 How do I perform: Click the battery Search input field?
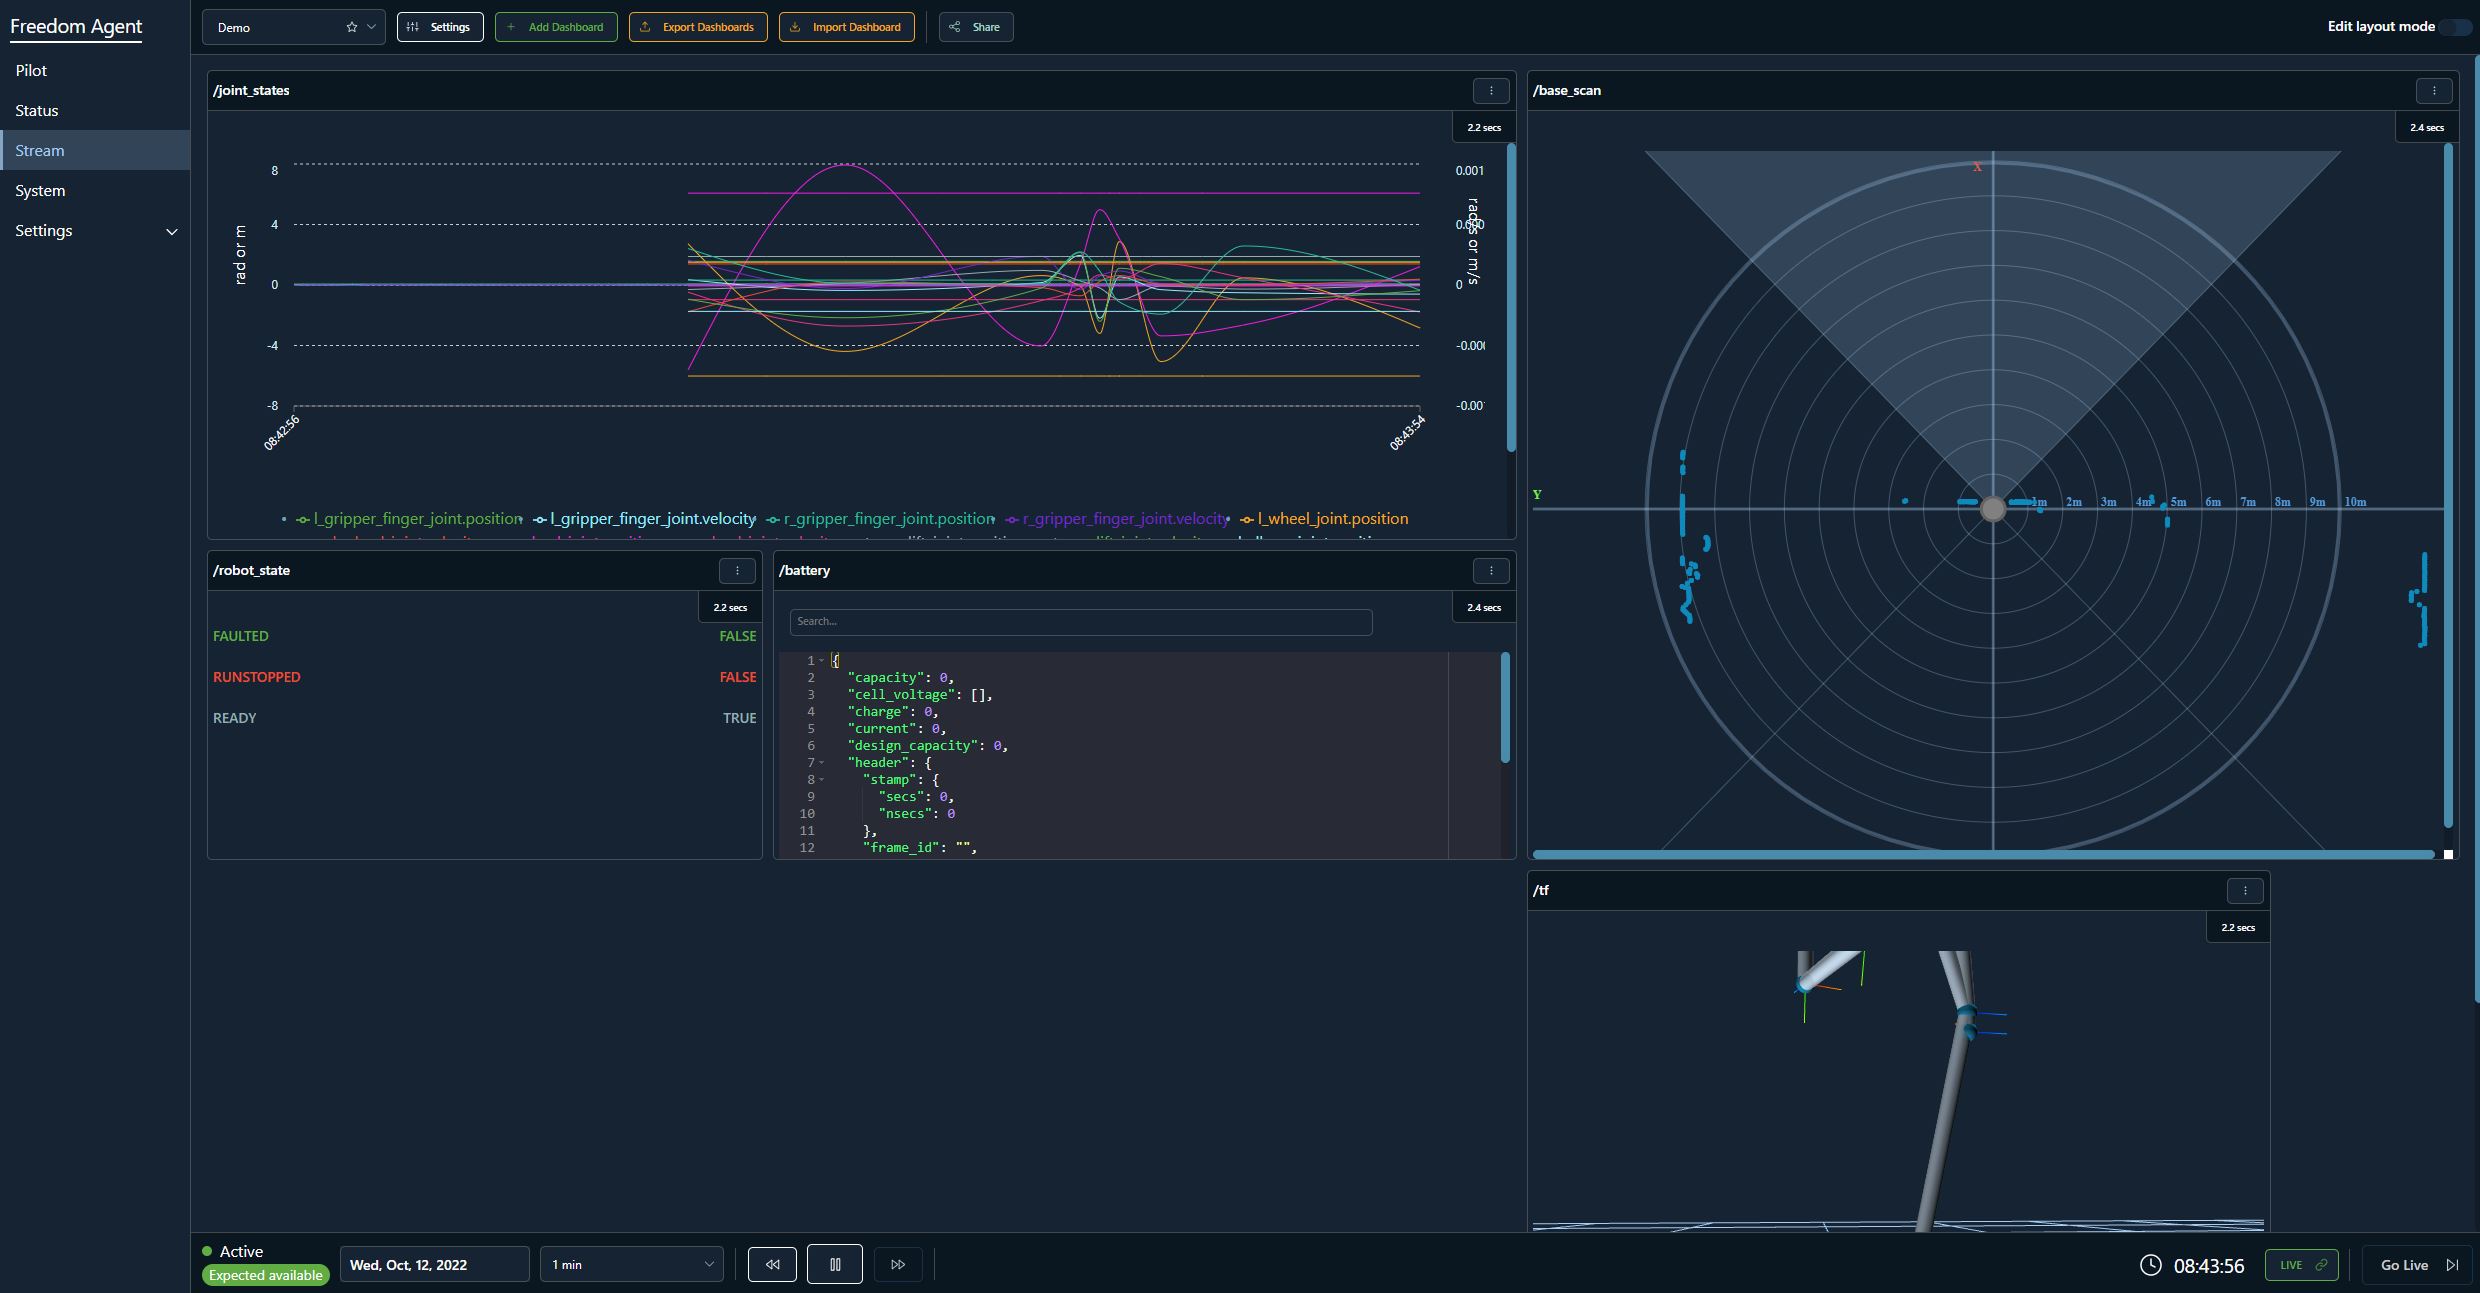1080,622
